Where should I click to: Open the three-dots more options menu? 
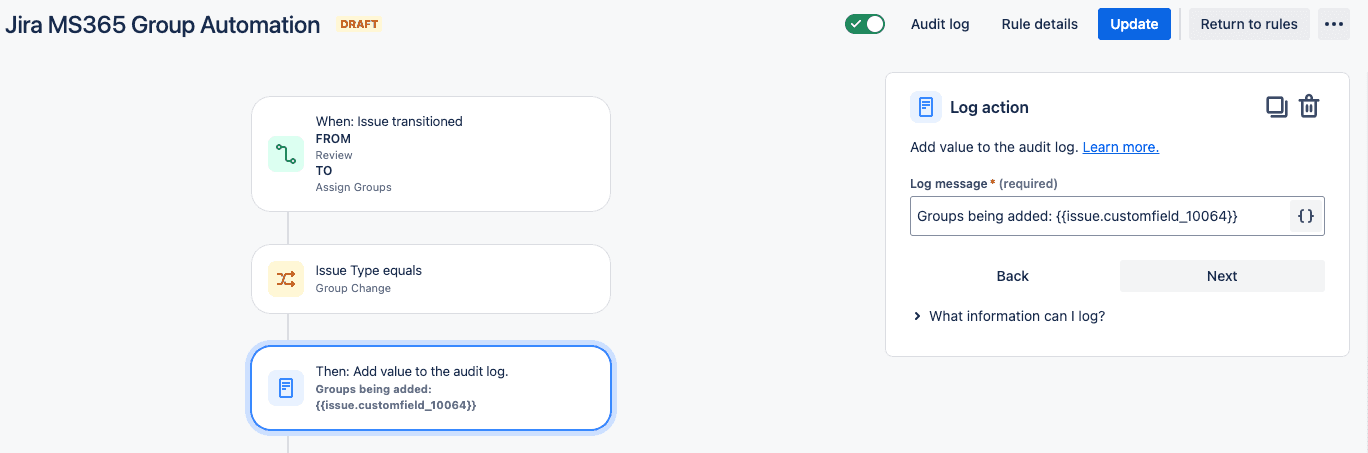pos(1334,24)
